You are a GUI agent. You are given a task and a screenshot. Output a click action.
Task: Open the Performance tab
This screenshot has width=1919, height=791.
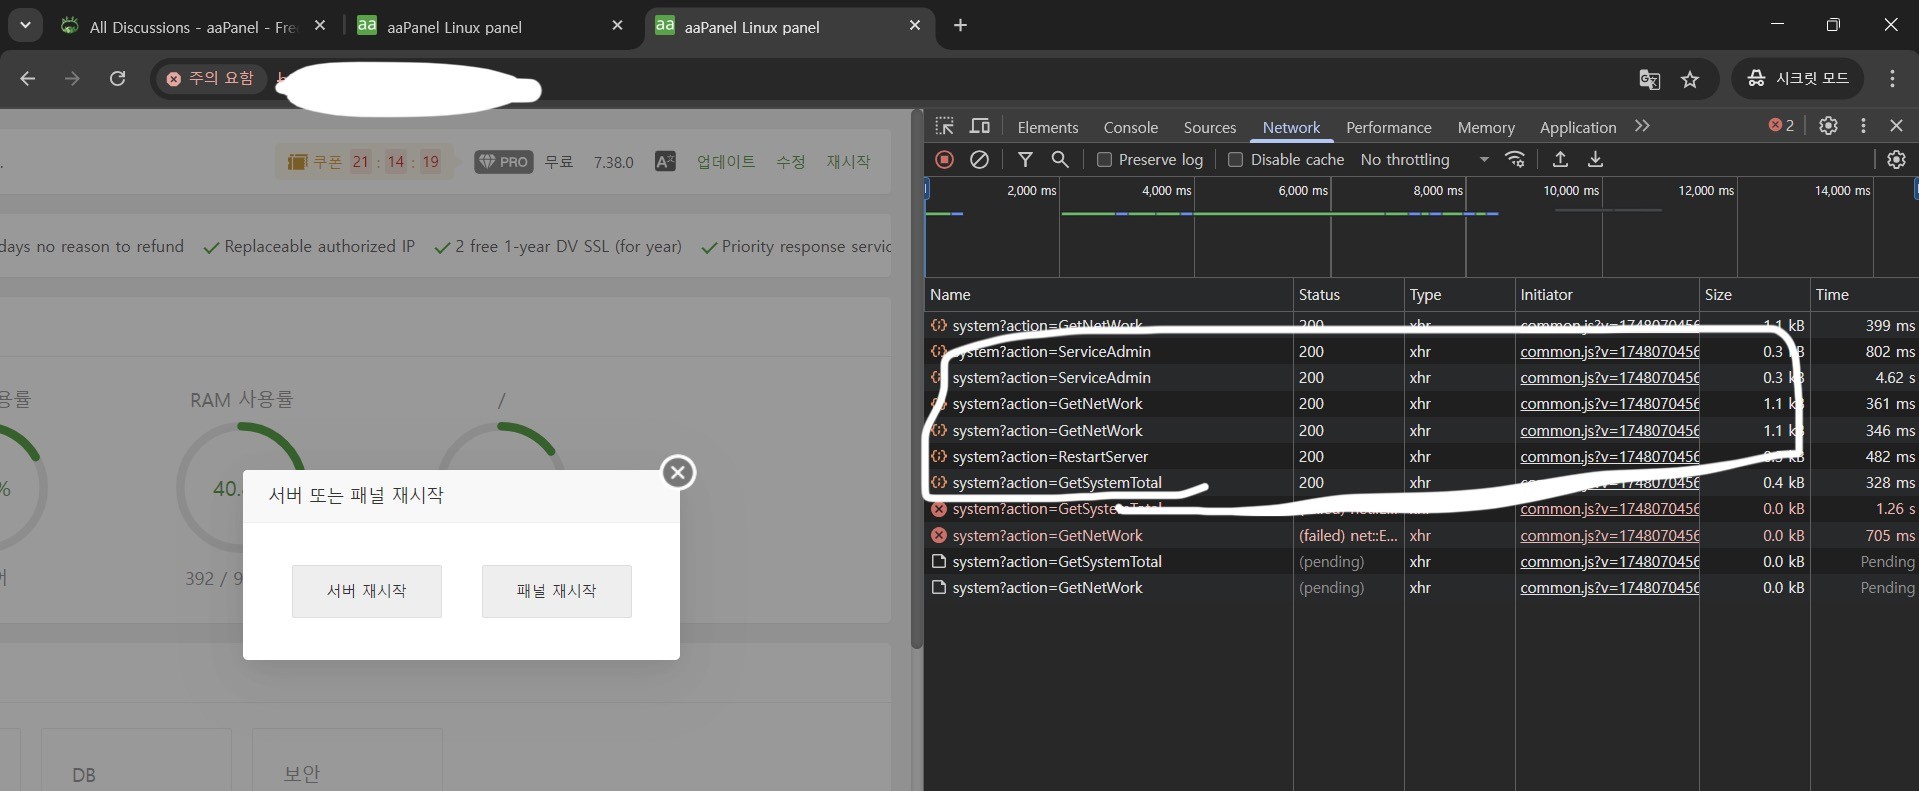(1388, 127)
